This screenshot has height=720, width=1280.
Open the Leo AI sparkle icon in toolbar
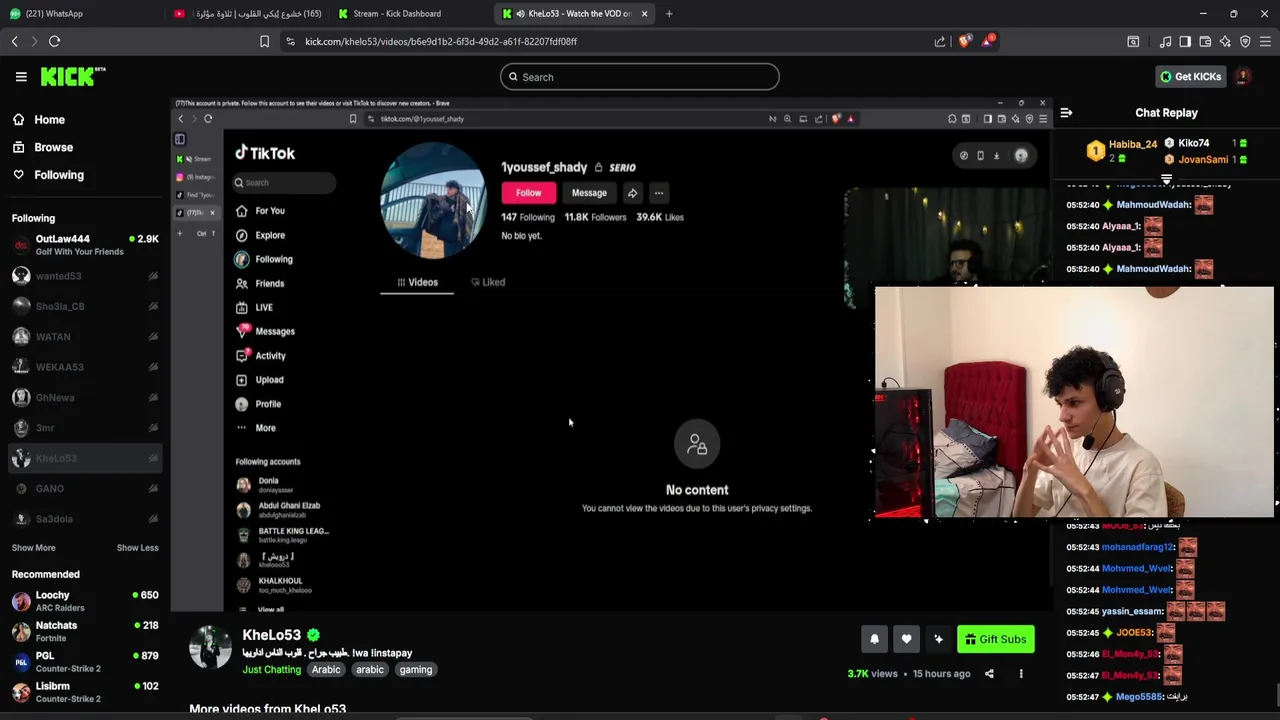tap(1225, 41)
